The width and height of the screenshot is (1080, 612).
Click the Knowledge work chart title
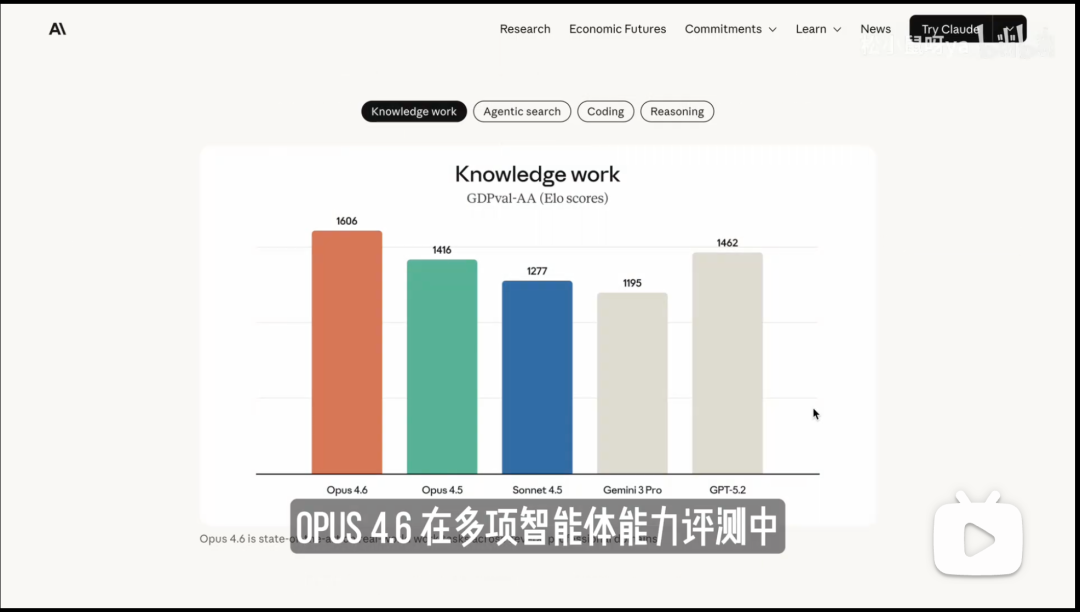[x=537, y=174]
